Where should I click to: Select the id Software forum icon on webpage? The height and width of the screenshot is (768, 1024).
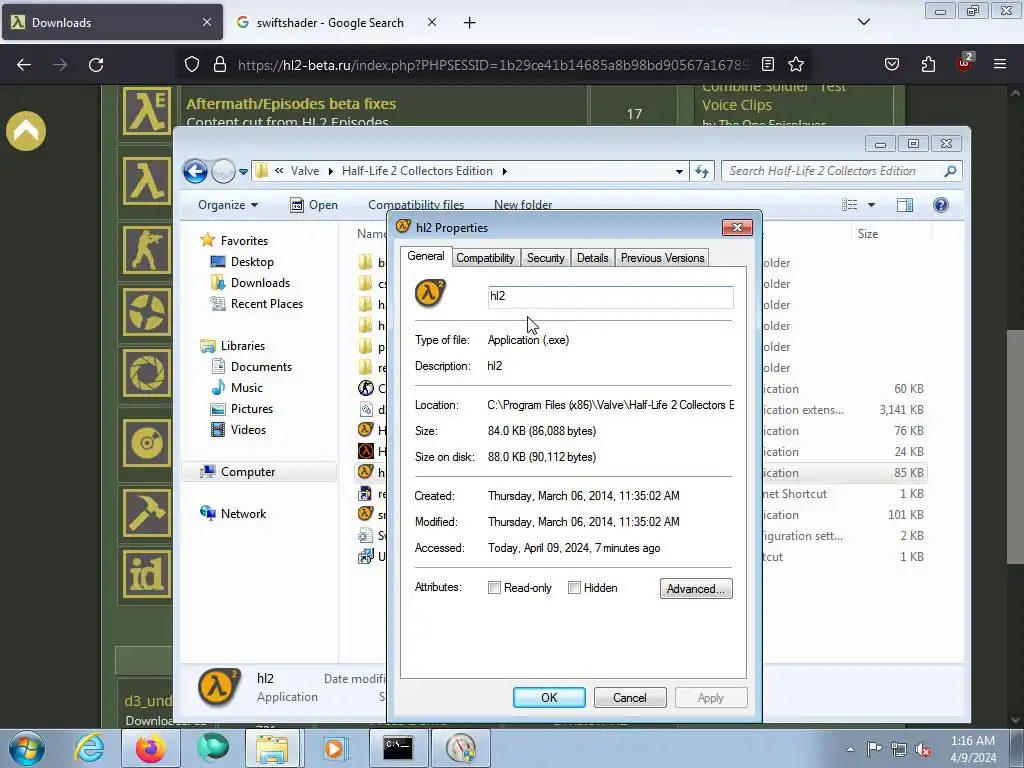(146, 574)
